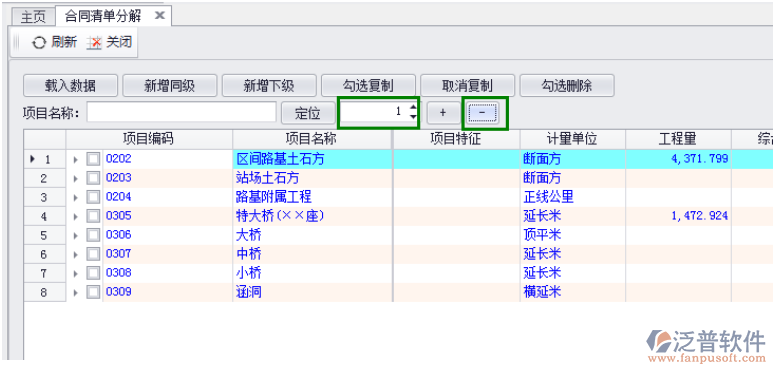Expand the 0204 路基附属工程 row
This screenshot has height=374, width=776.
(76, 197)
